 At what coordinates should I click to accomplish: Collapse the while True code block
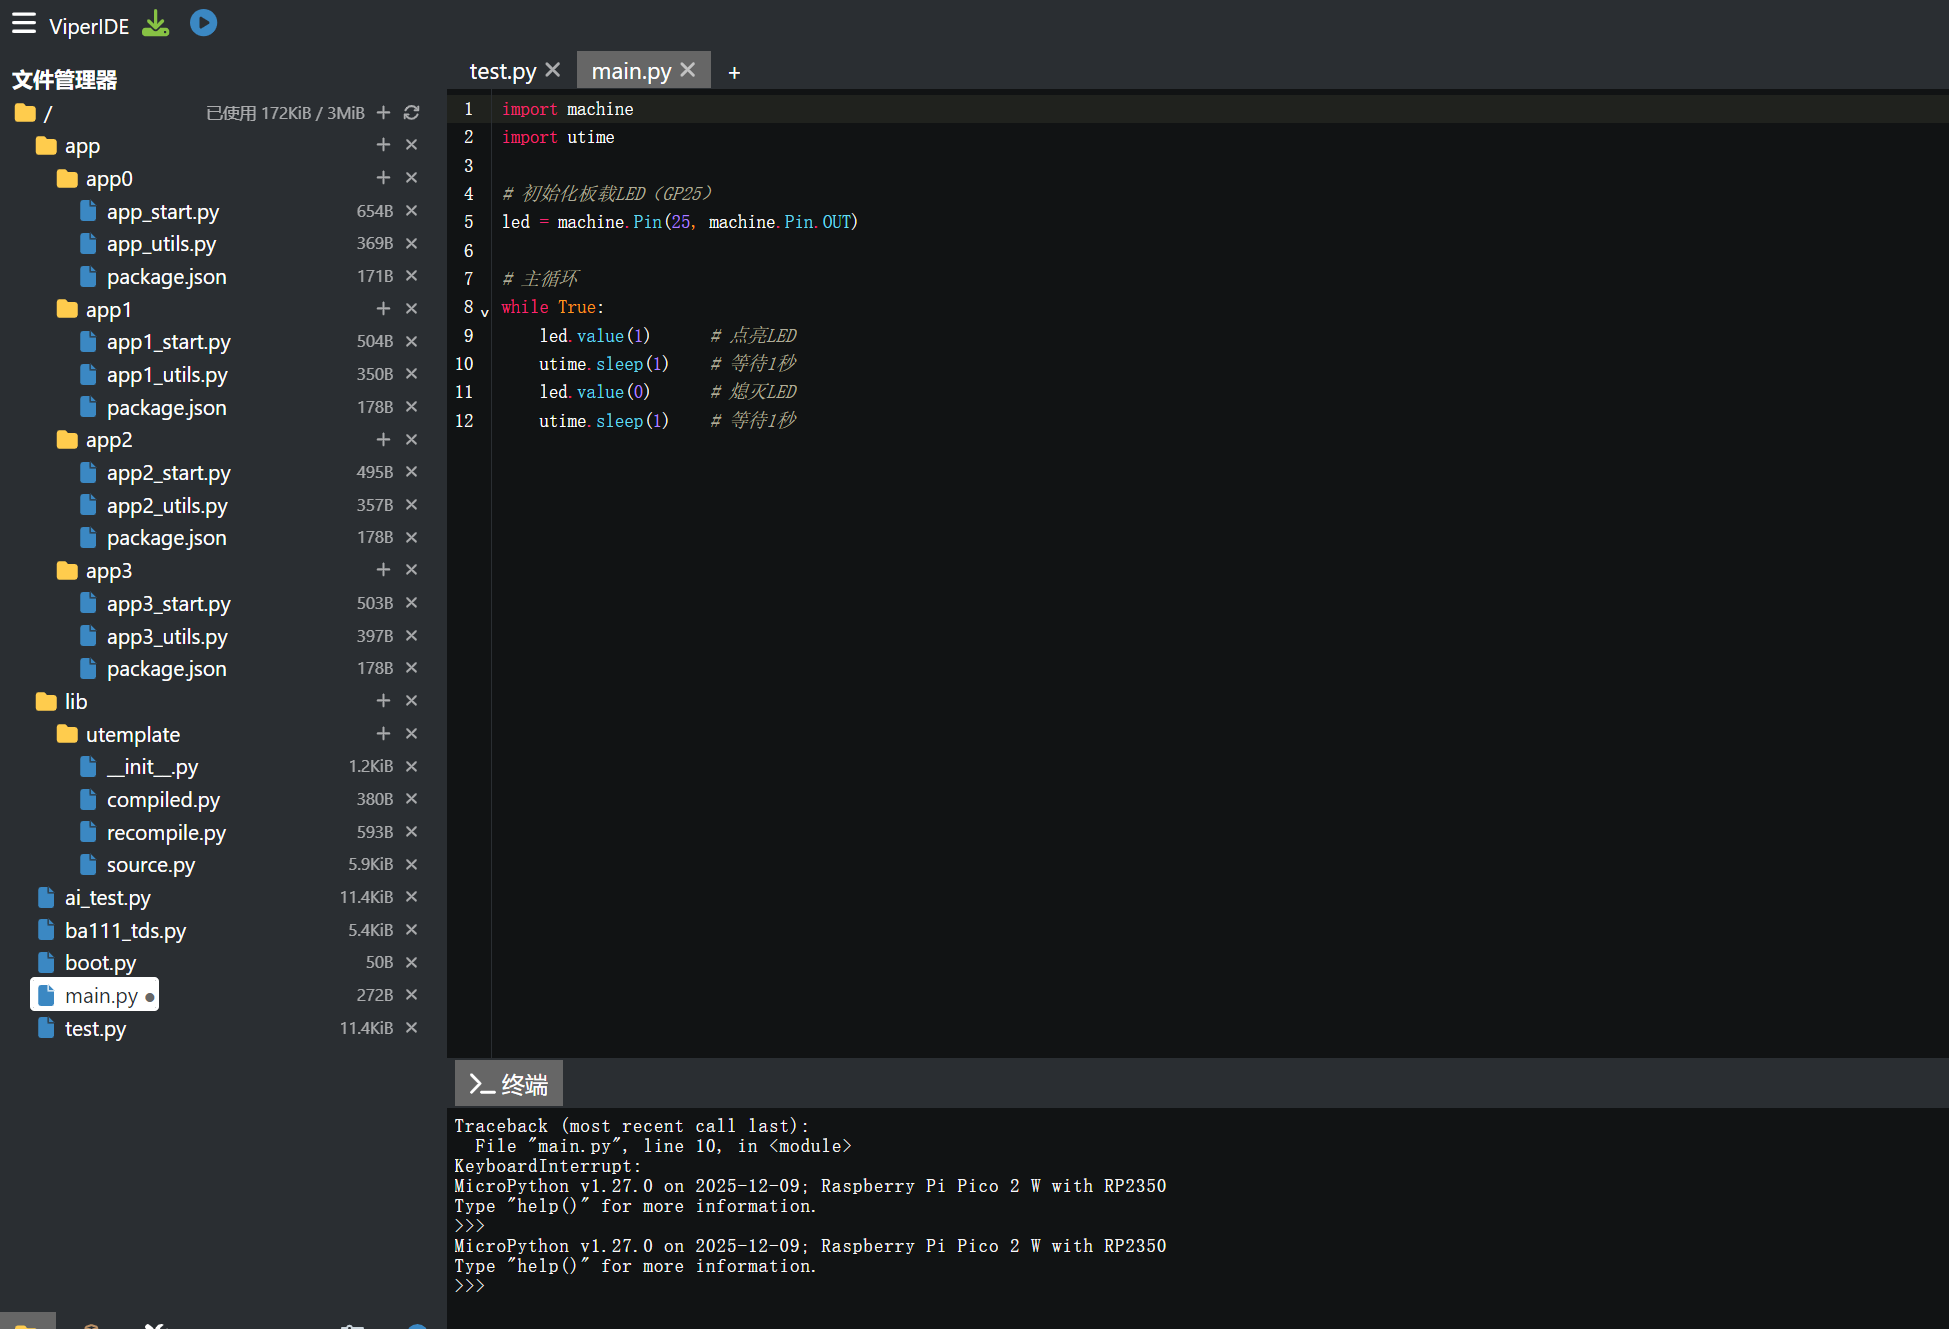(x=485, y=311)
